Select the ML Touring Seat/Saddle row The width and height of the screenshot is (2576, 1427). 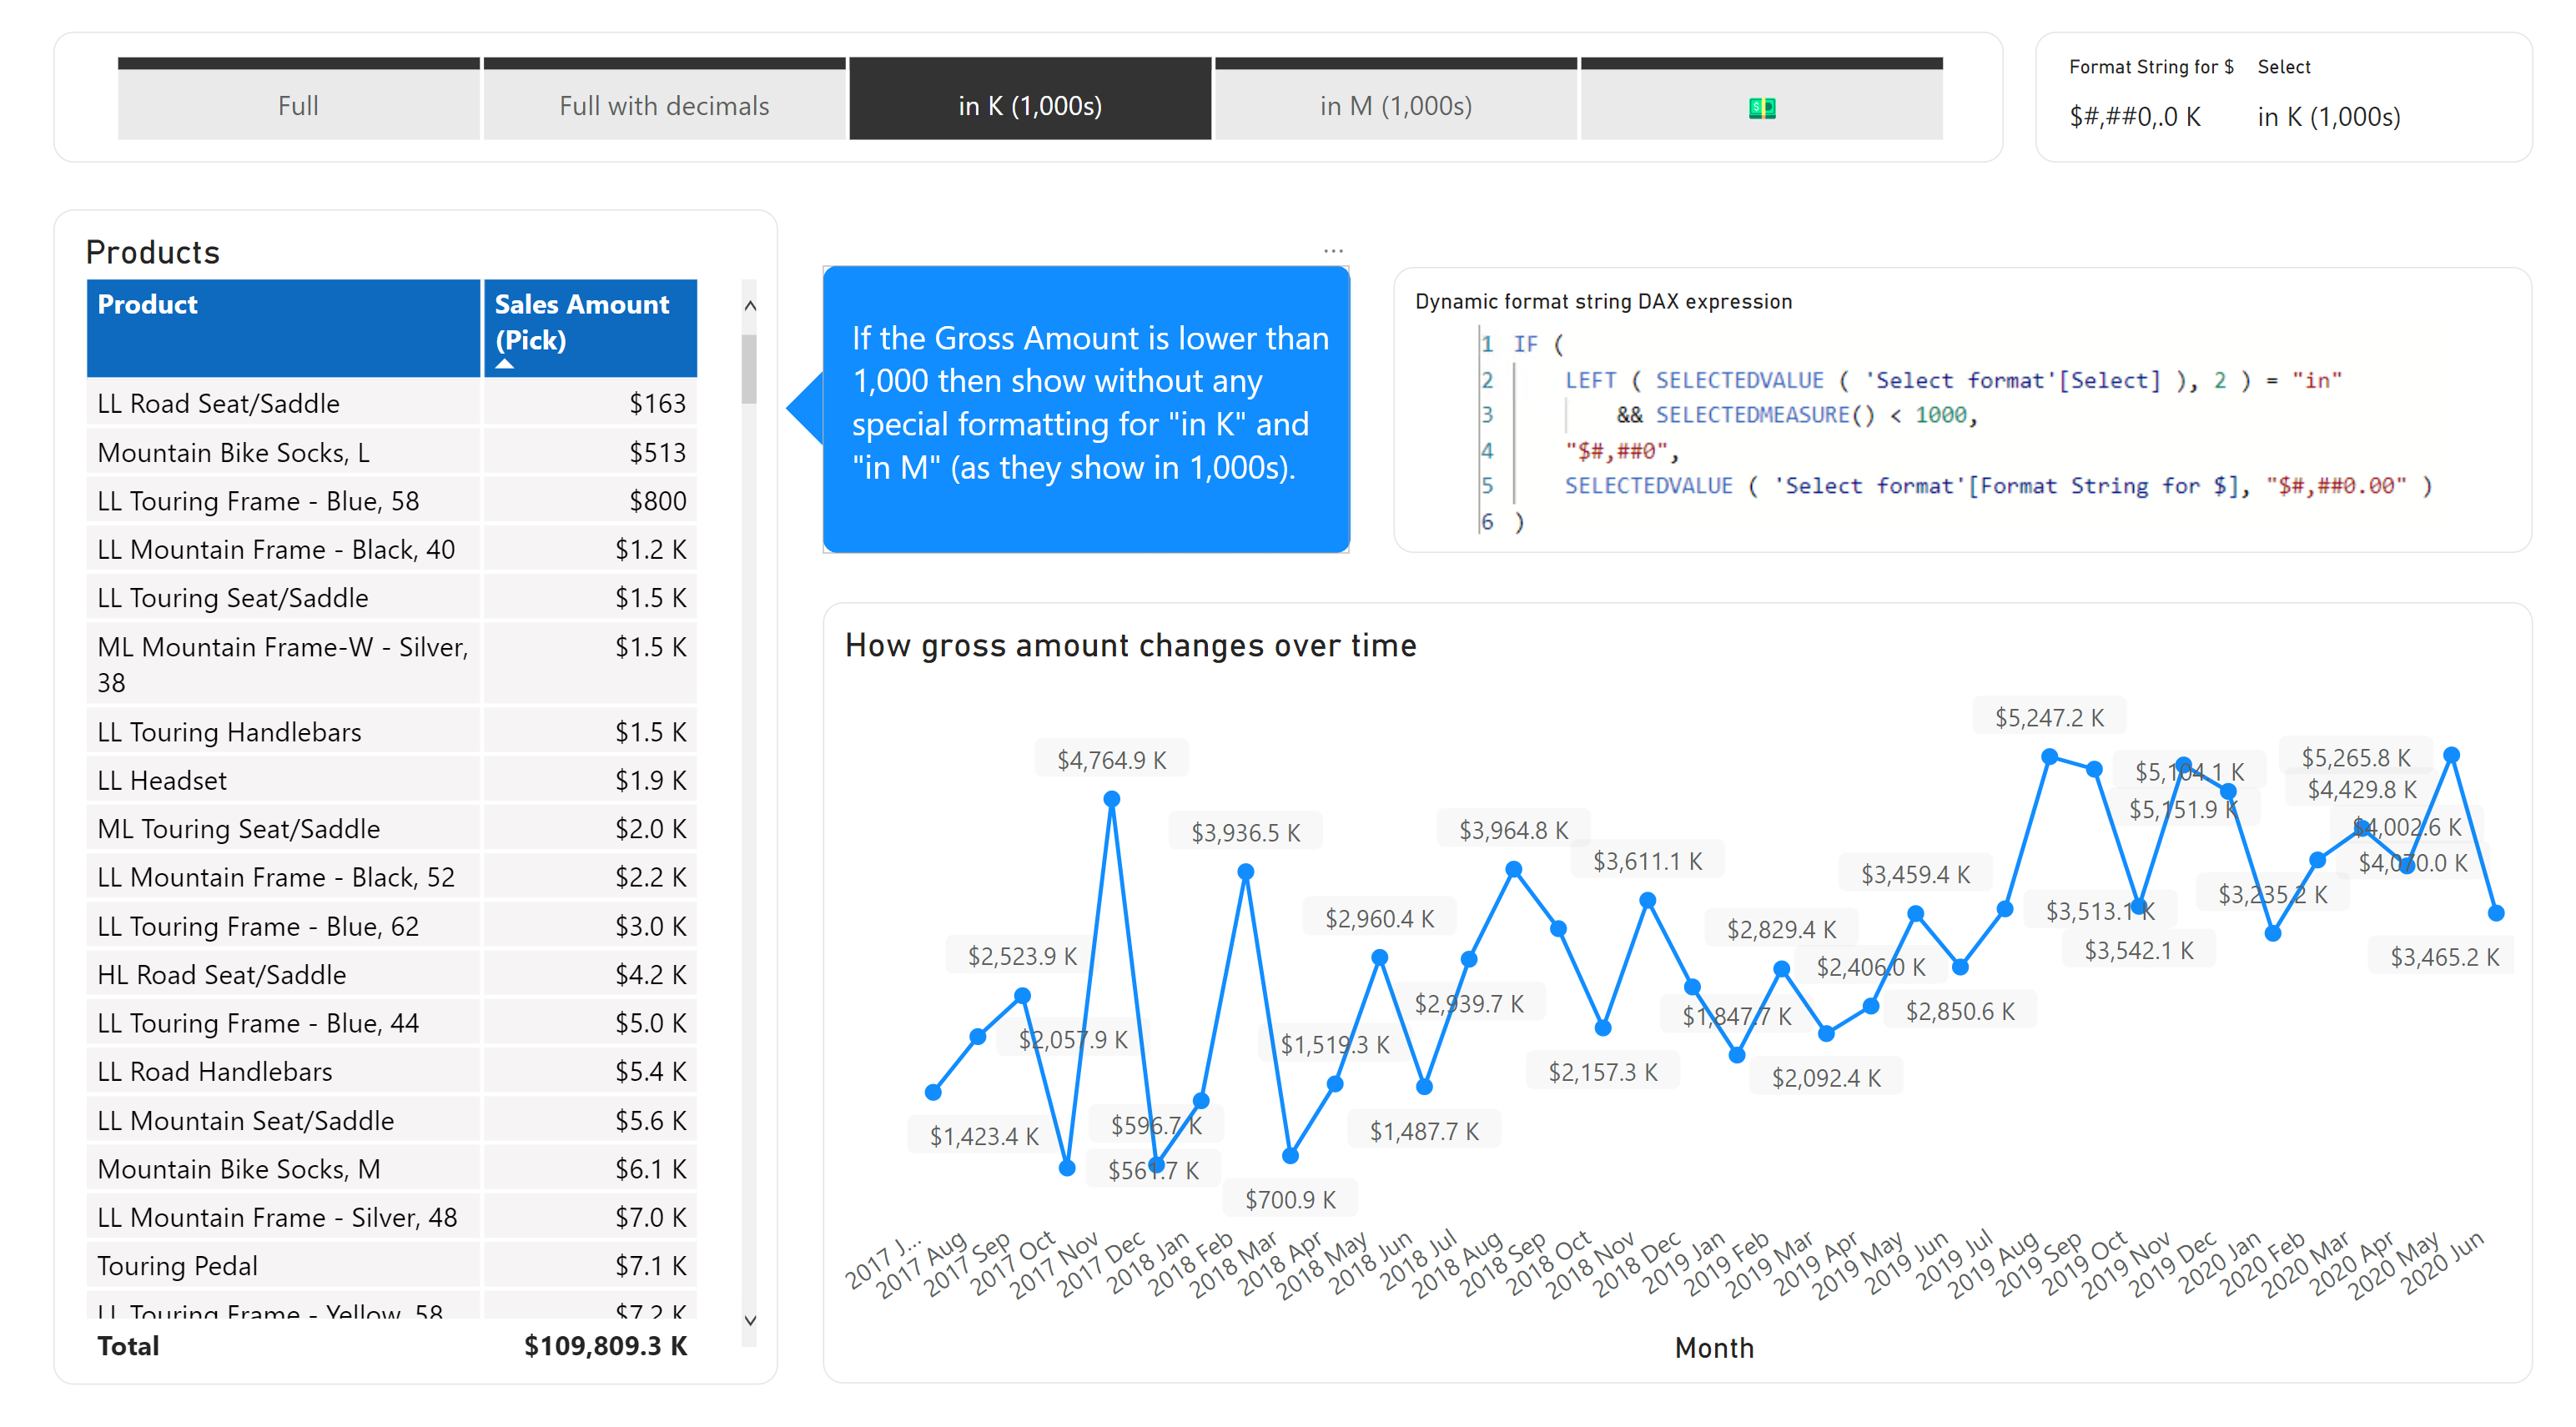(392, 828)
